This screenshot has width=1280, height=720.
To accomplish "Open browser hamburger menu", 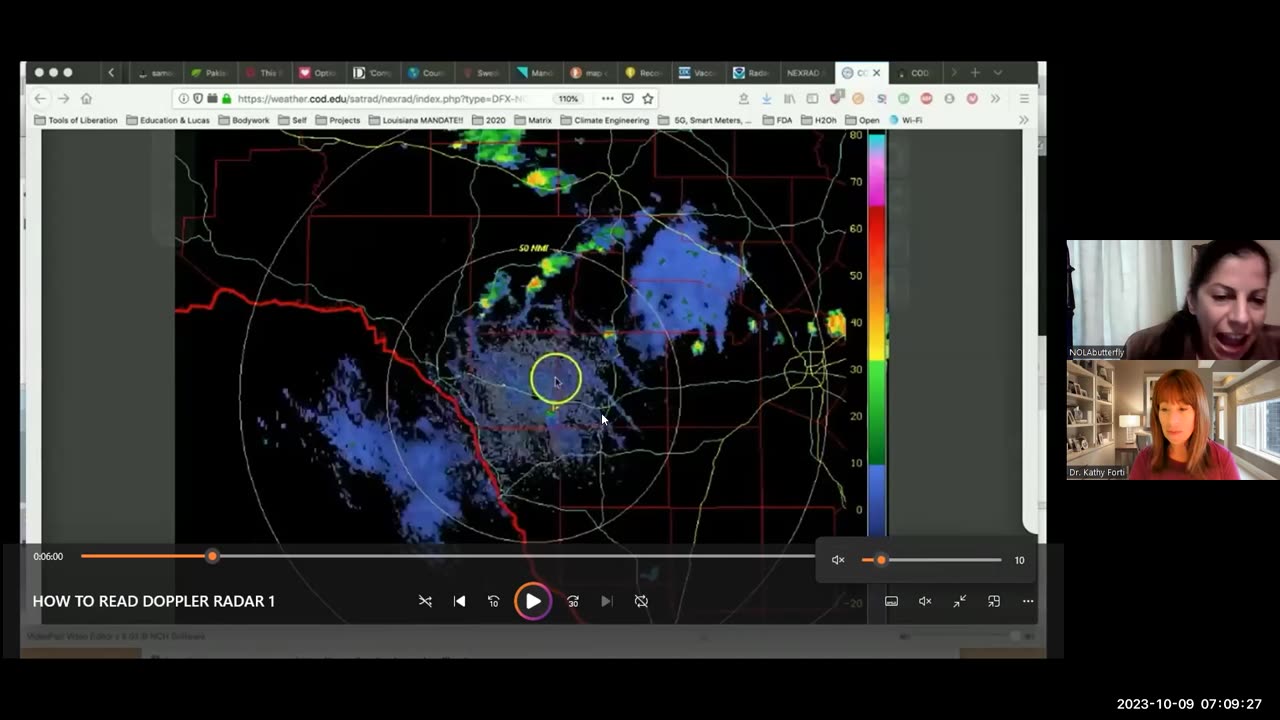I will click(x=1024, y=99).
